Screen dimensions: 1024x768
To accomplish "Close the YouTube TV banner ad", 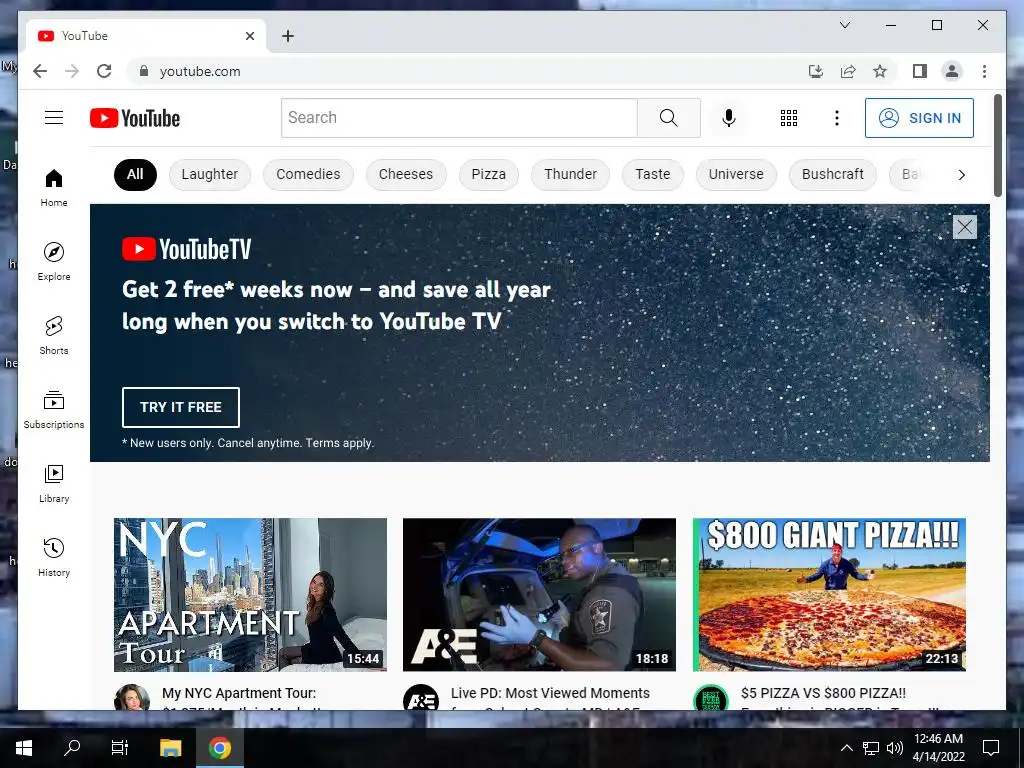I will pyautogui.click(x=965, y=227).
